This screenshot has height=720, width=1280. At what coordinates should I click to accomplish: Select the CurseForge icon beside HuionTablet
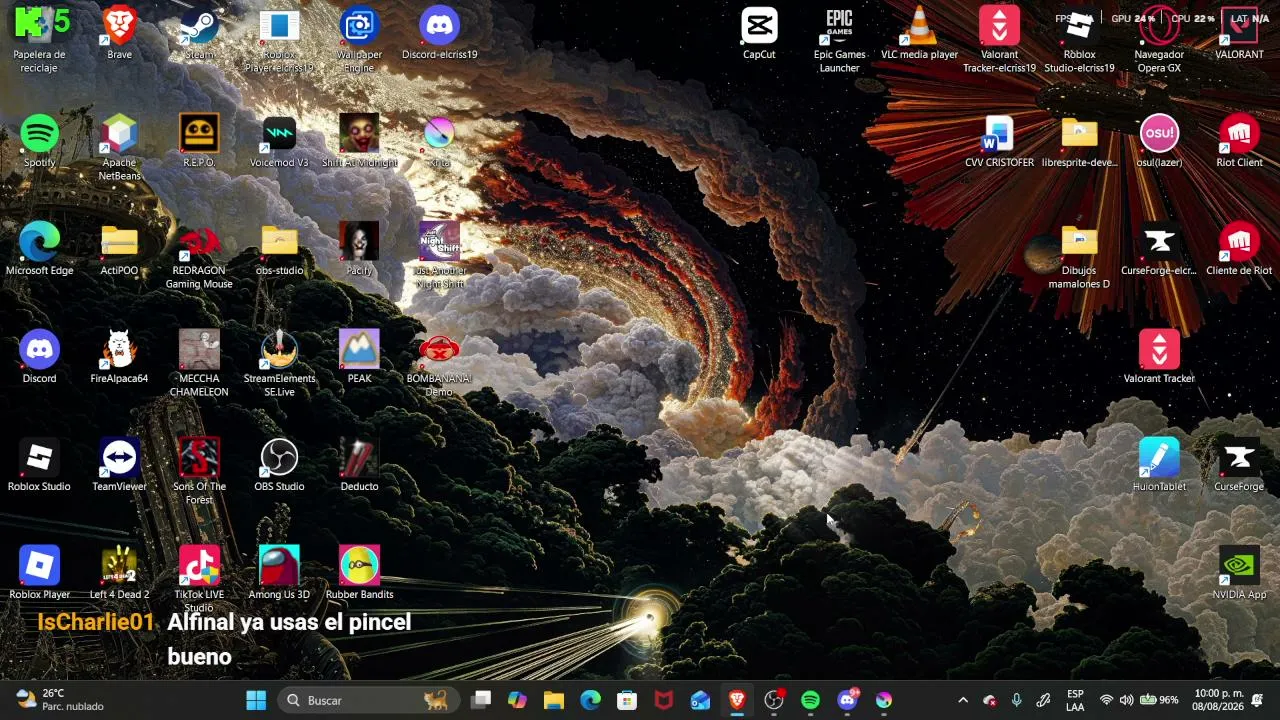click(1239, 465)
